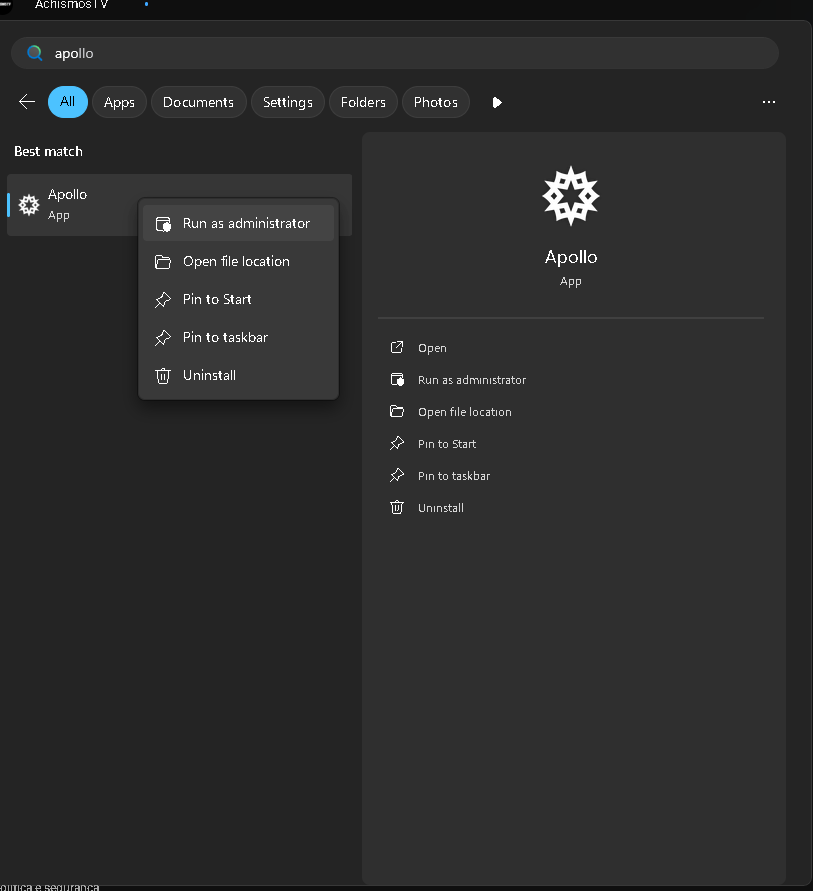Open the three-dot options menu
Viewport: 813px width, 891px height.
pos(769,102)
